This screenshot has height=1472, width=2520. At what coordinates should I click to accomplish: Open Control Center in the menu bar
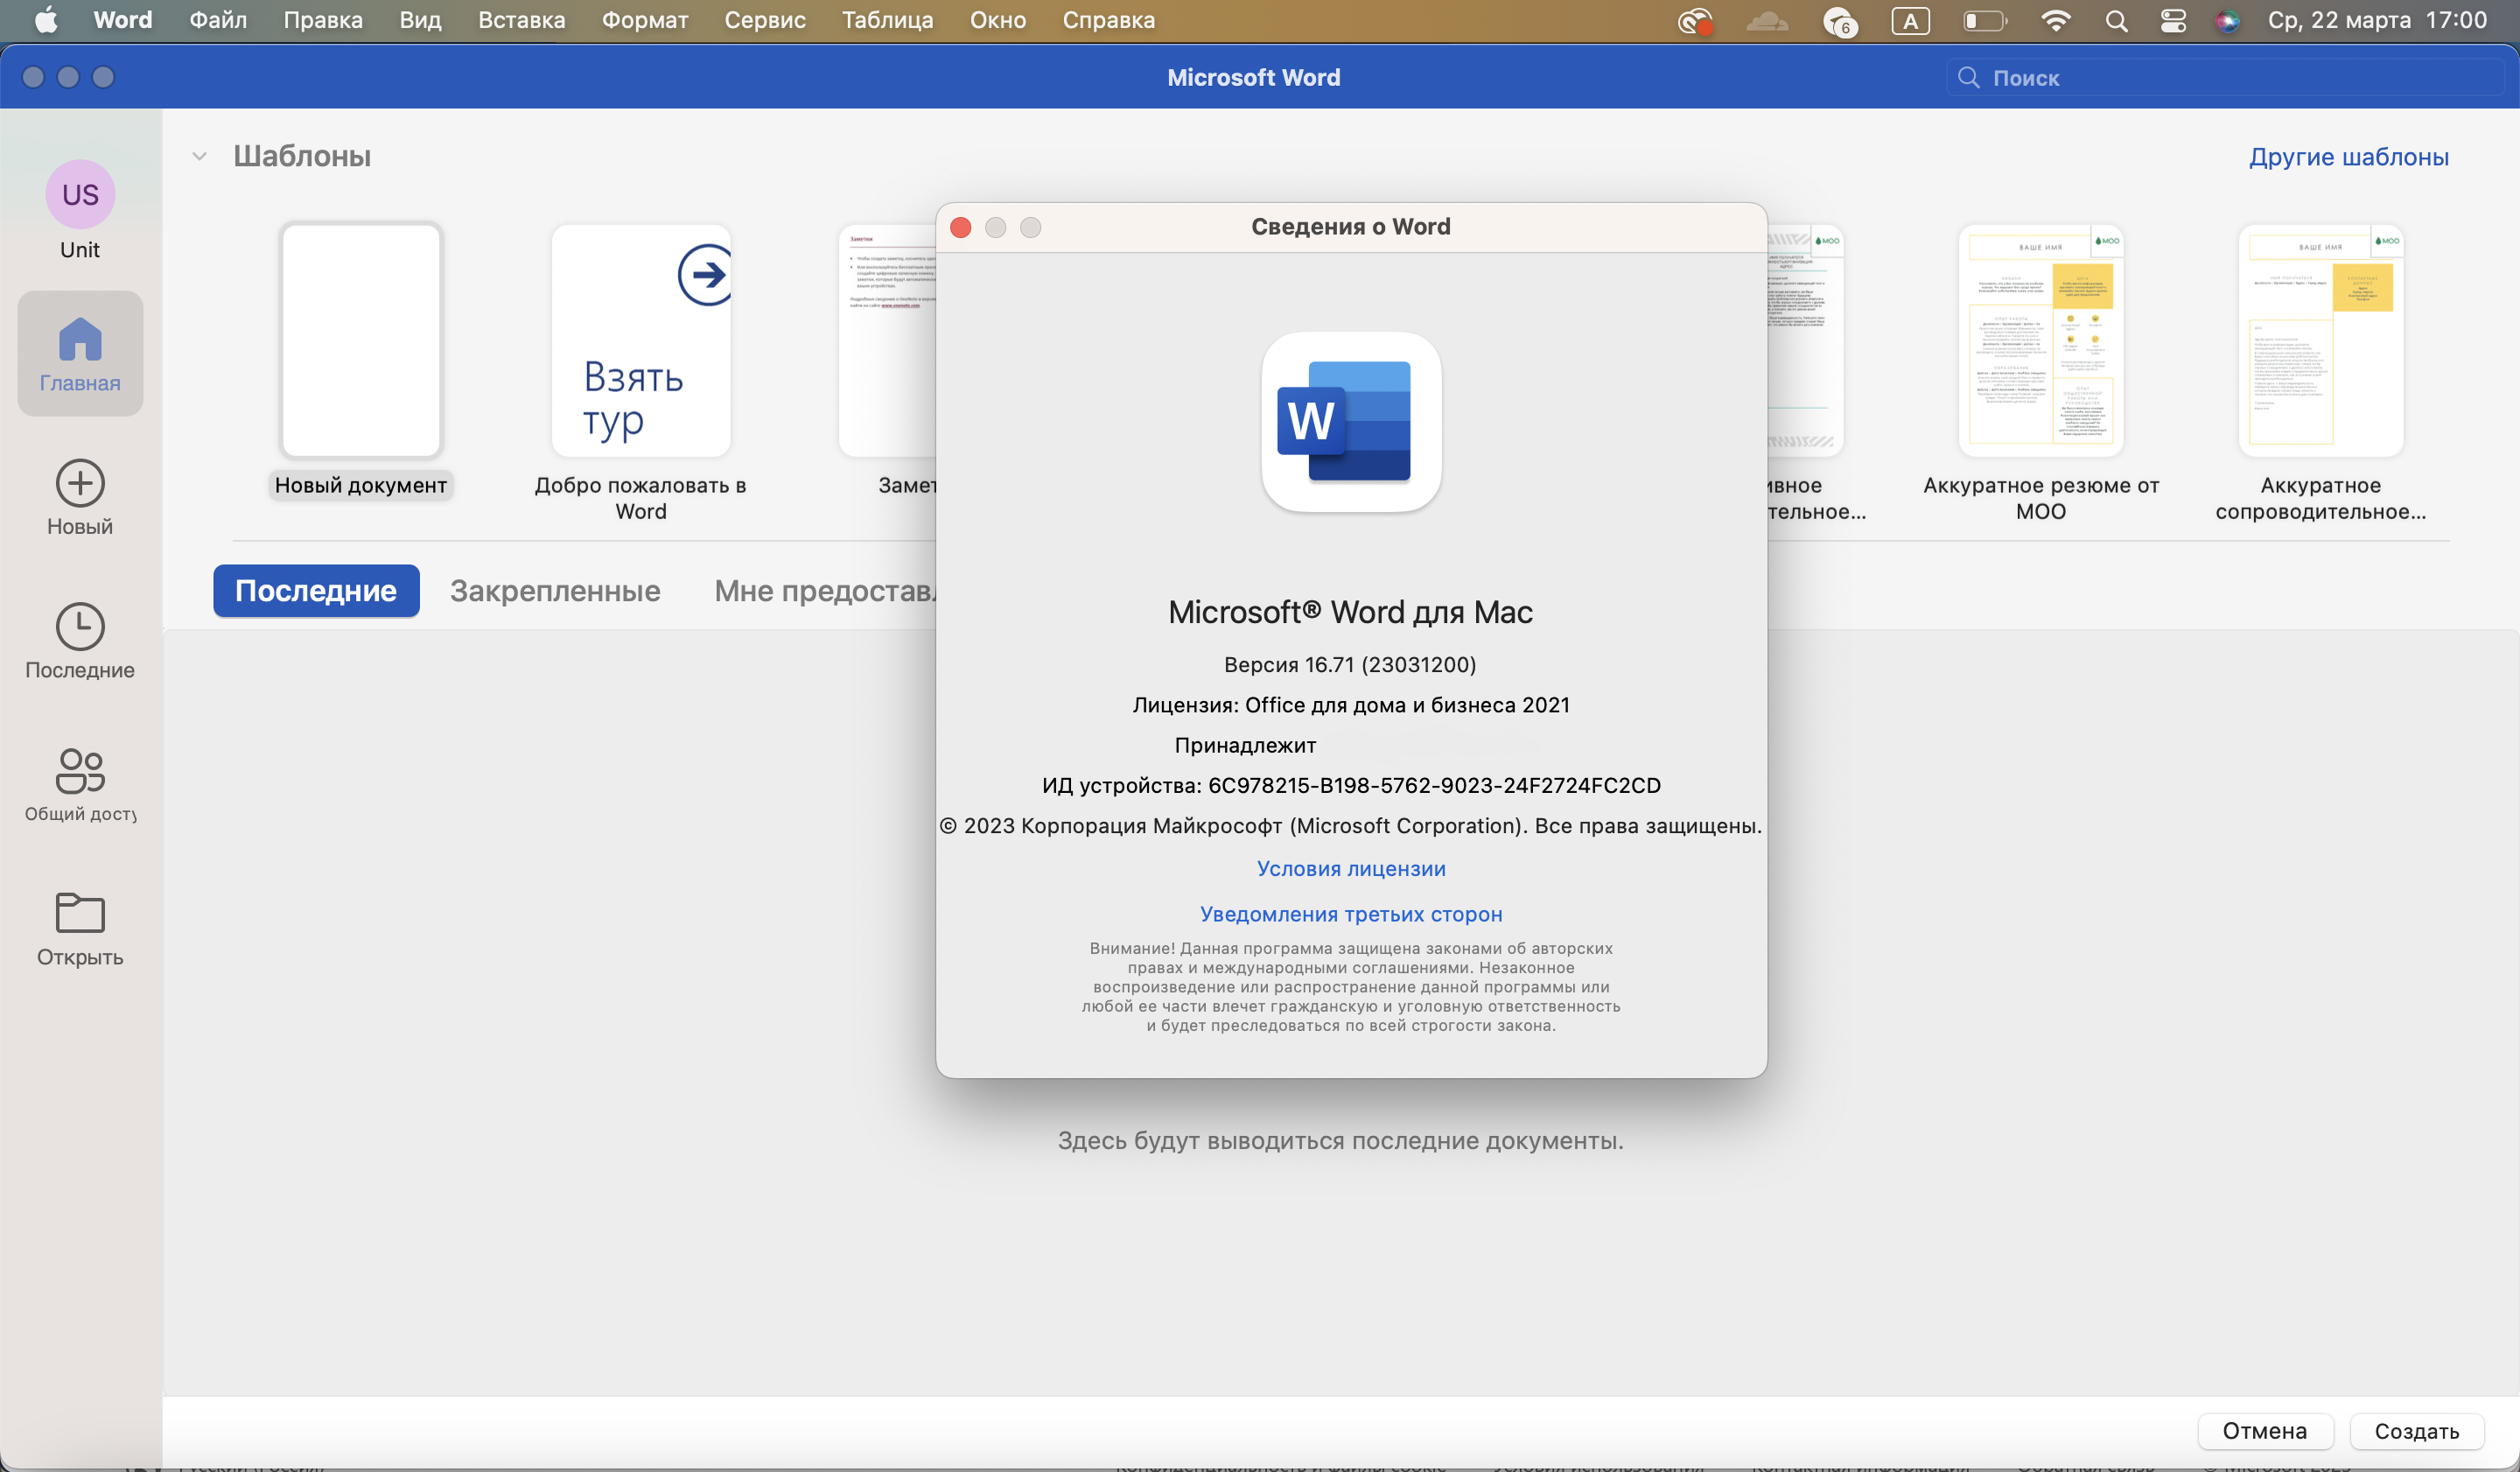click(2173, 21)
